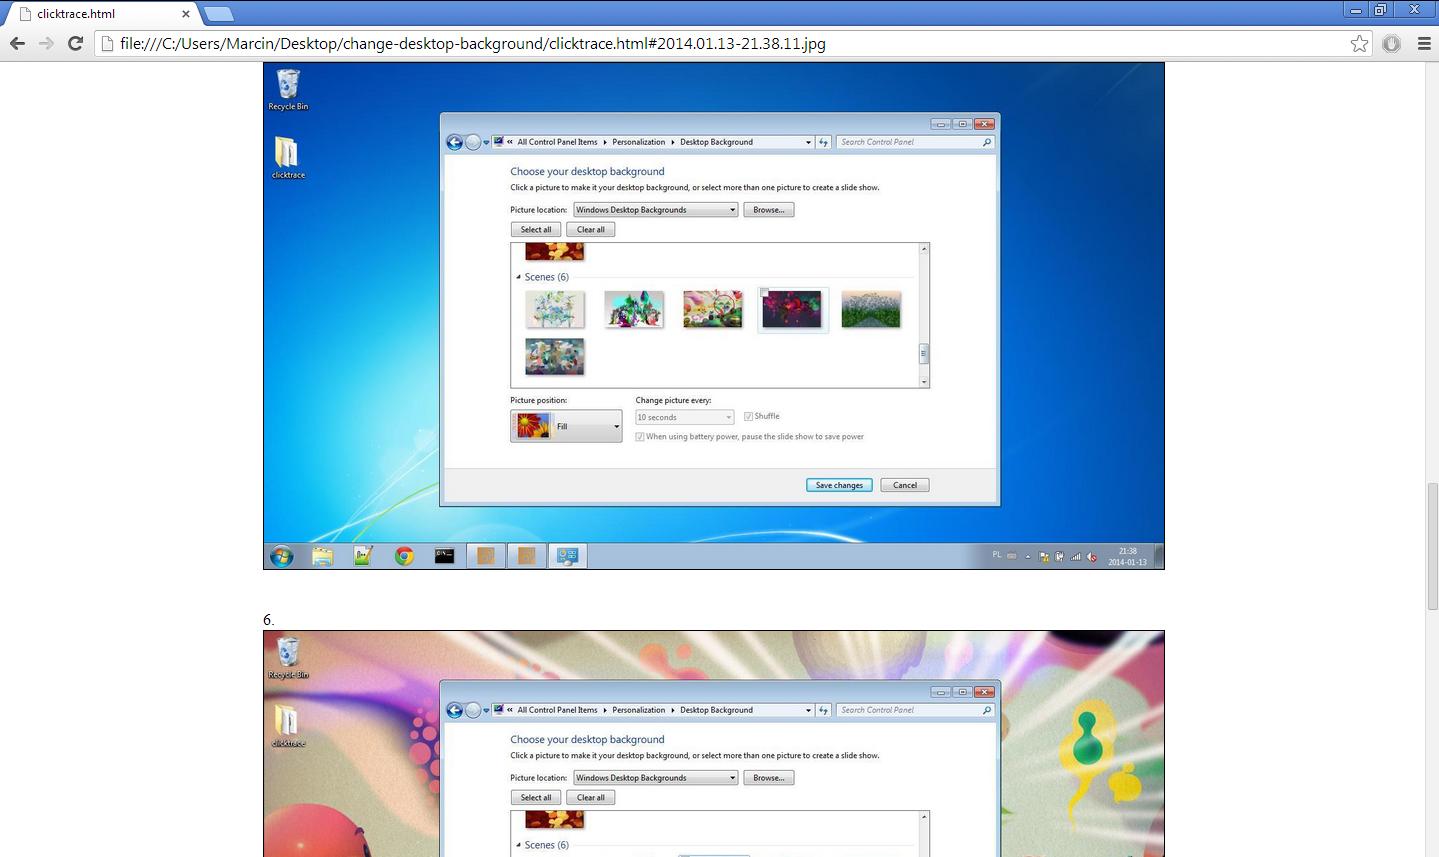
Task: Open Command Prompt from the screenshot taskbar
Action: 445,556
